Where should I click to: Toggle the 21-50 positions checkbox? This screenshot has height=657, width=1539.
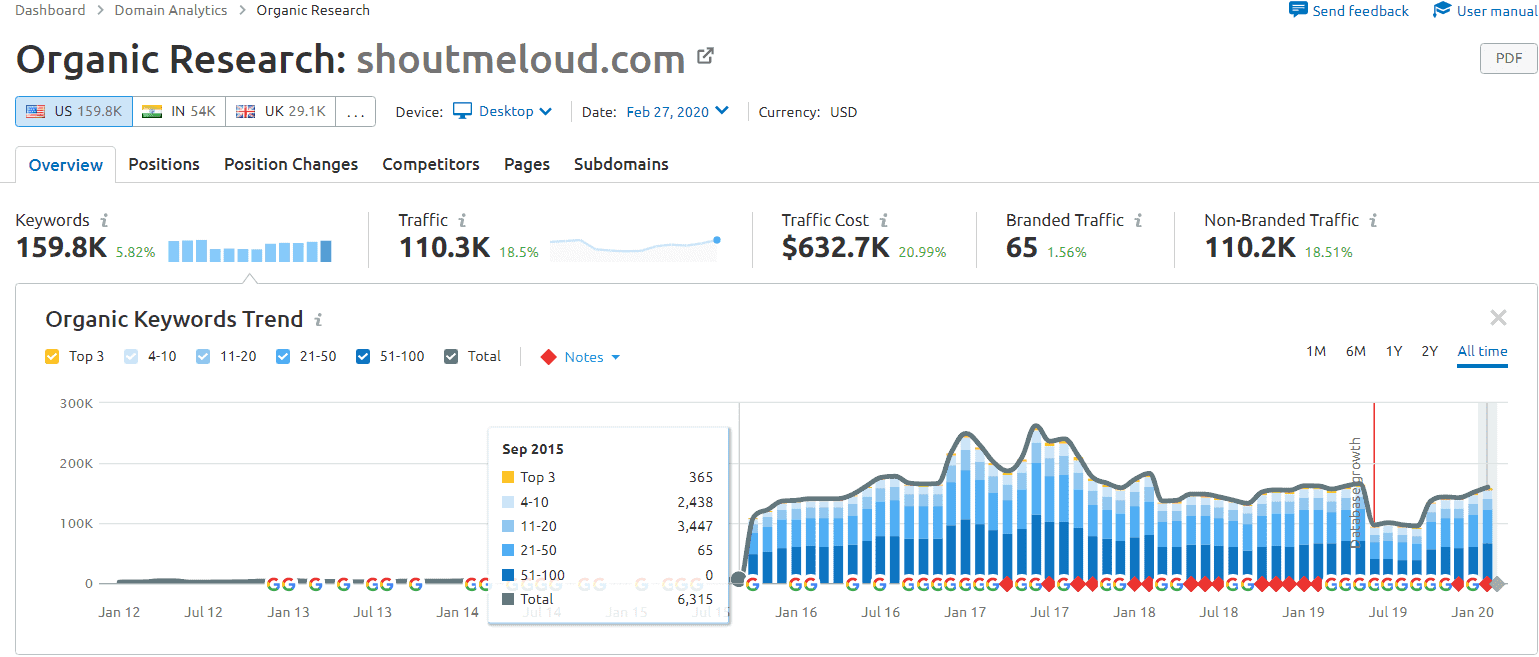coord(283,356)
